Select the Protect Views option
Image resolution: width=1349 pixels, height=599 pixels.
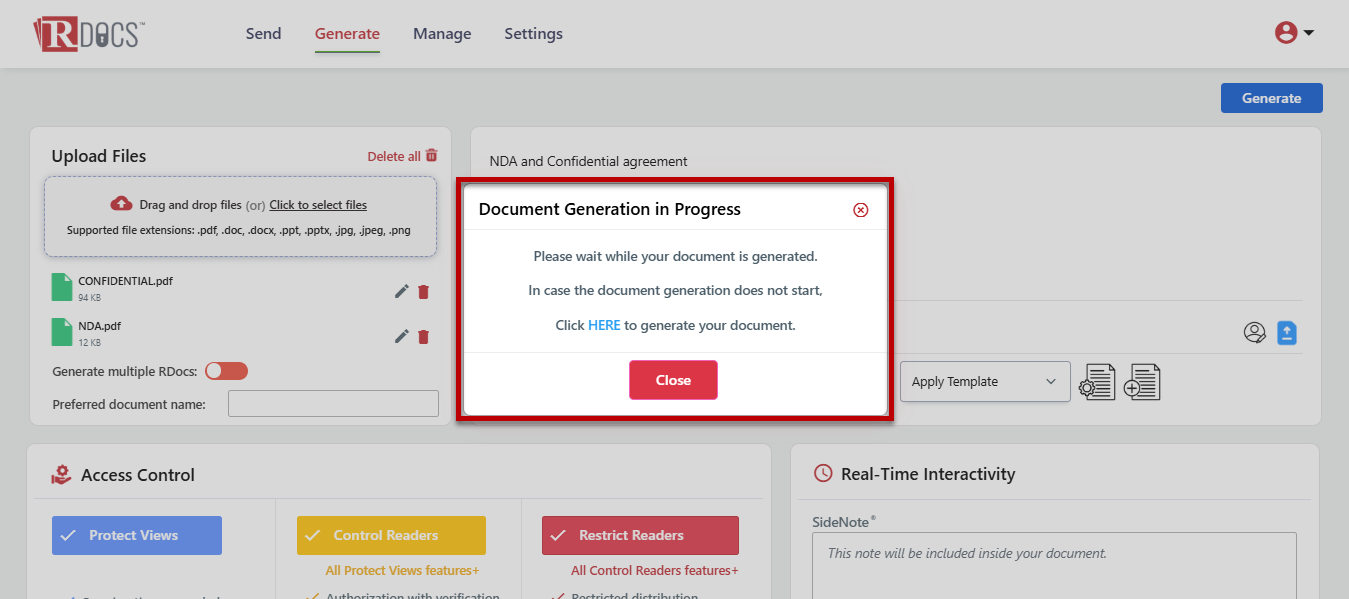(137, 535)
